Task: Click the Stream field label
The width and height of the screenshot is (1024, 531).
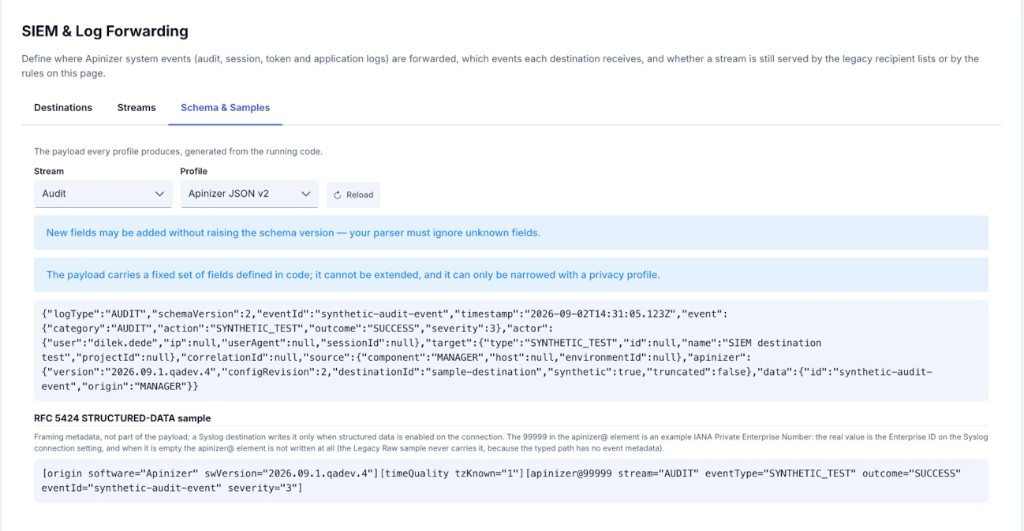Action: pyautogui.click(x=49, y=171)
